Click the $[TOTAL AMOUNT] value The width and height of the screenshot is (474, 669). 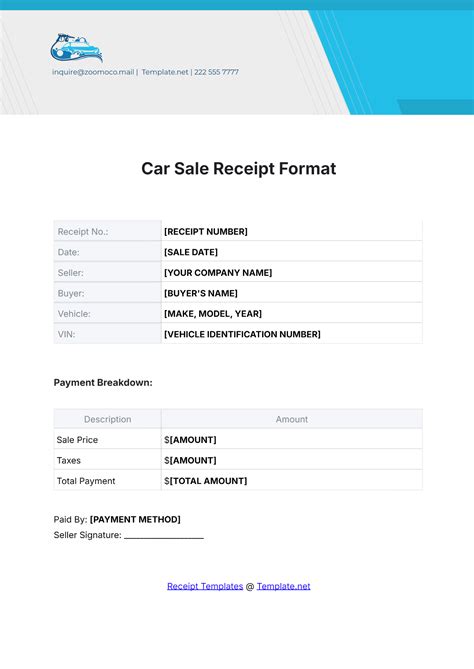(x=206, y=480)
